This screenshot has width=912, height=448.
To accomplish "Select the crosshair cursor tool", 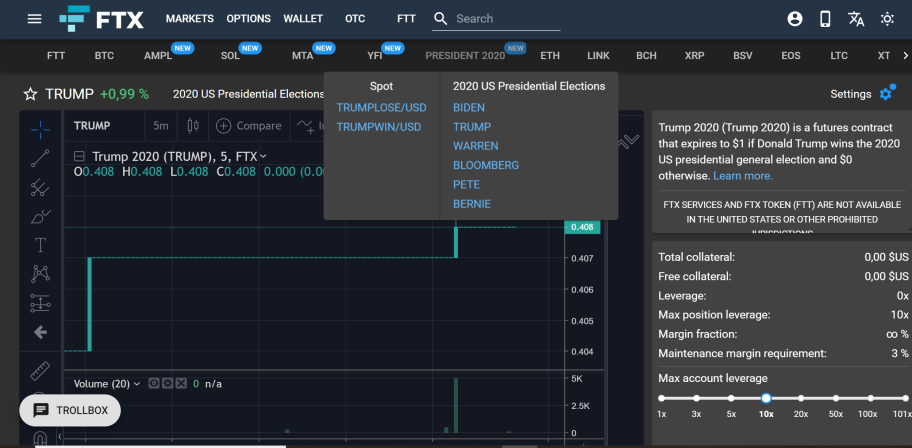I will pyautogui.click(x=40, y=129).
